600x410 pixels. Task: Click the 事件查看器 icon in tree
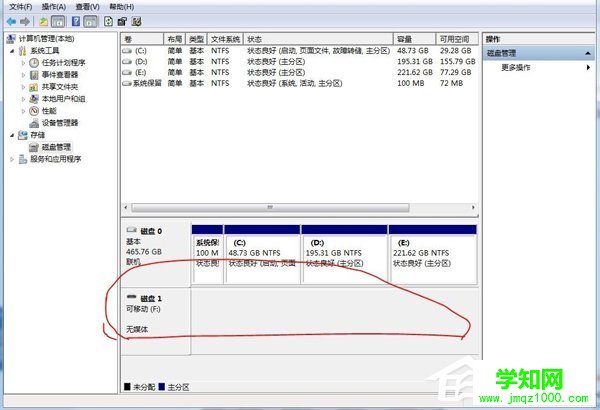click(34, 75)
